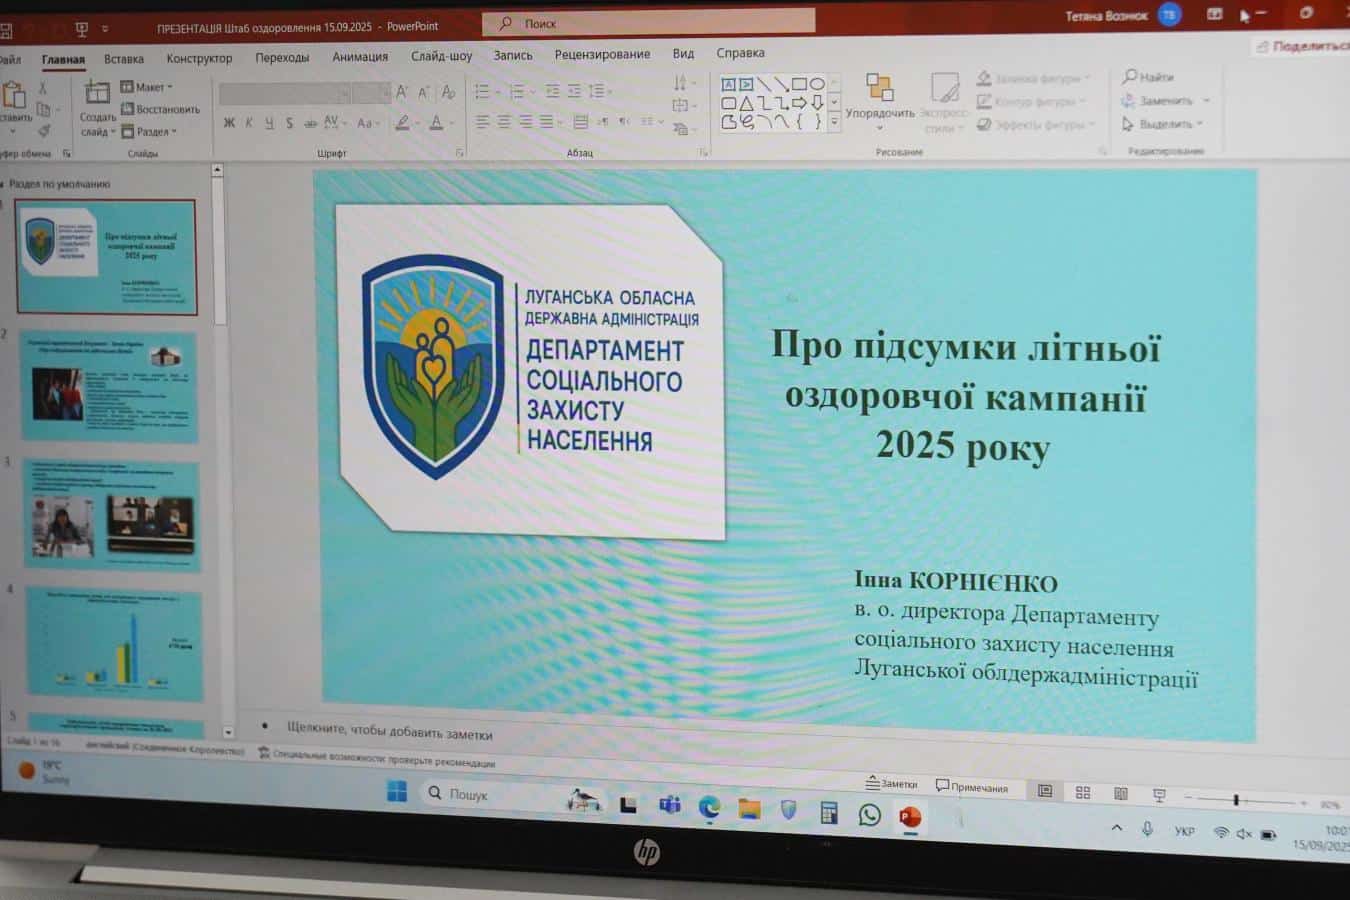This screenshot has width=1350, height=900.
Task: Click the Windows Start button
Action: point(397,792)
